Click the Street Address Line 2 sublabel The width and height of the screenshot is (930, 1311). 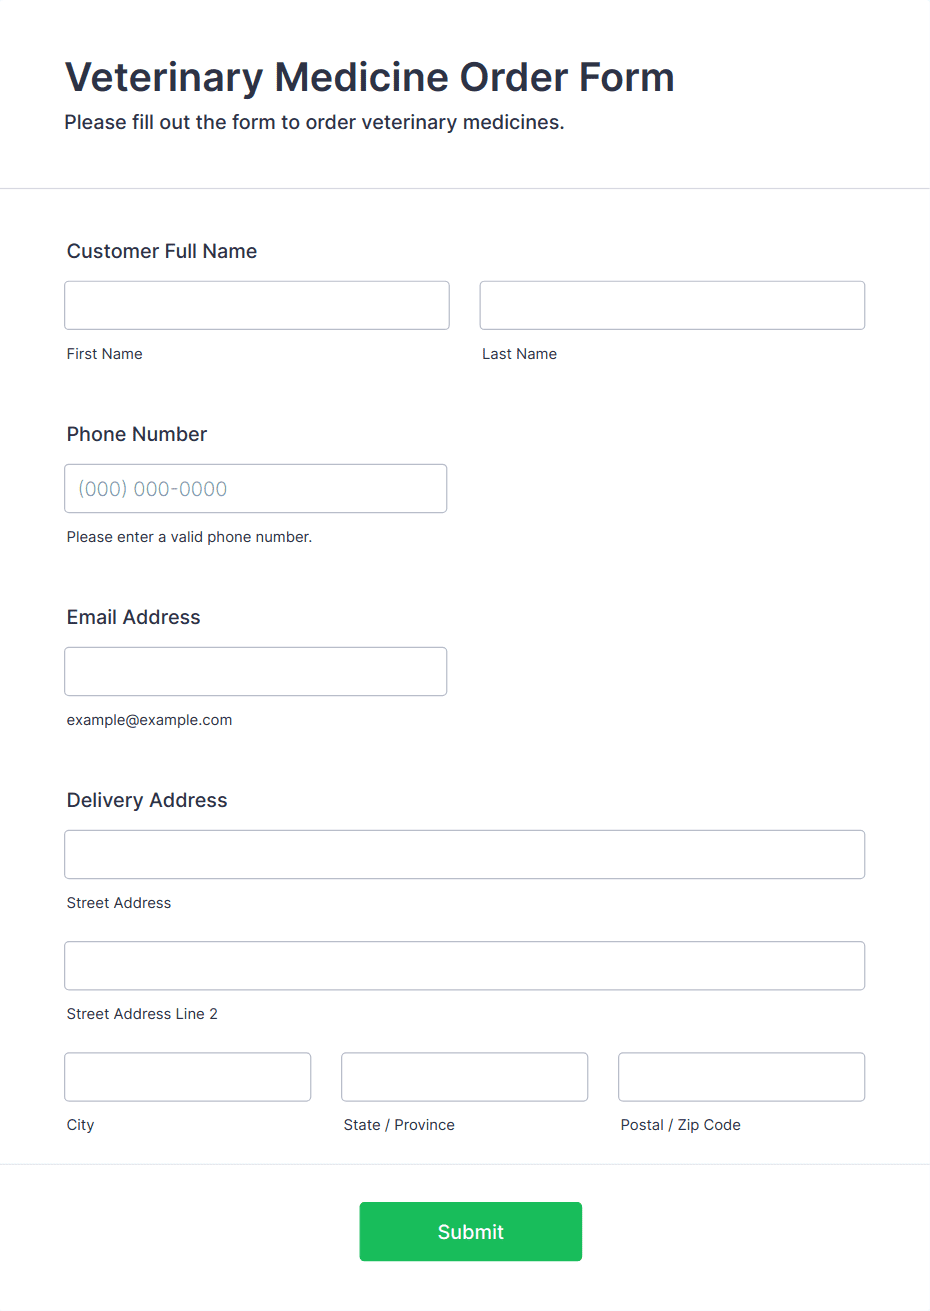tap(142, 1014)
